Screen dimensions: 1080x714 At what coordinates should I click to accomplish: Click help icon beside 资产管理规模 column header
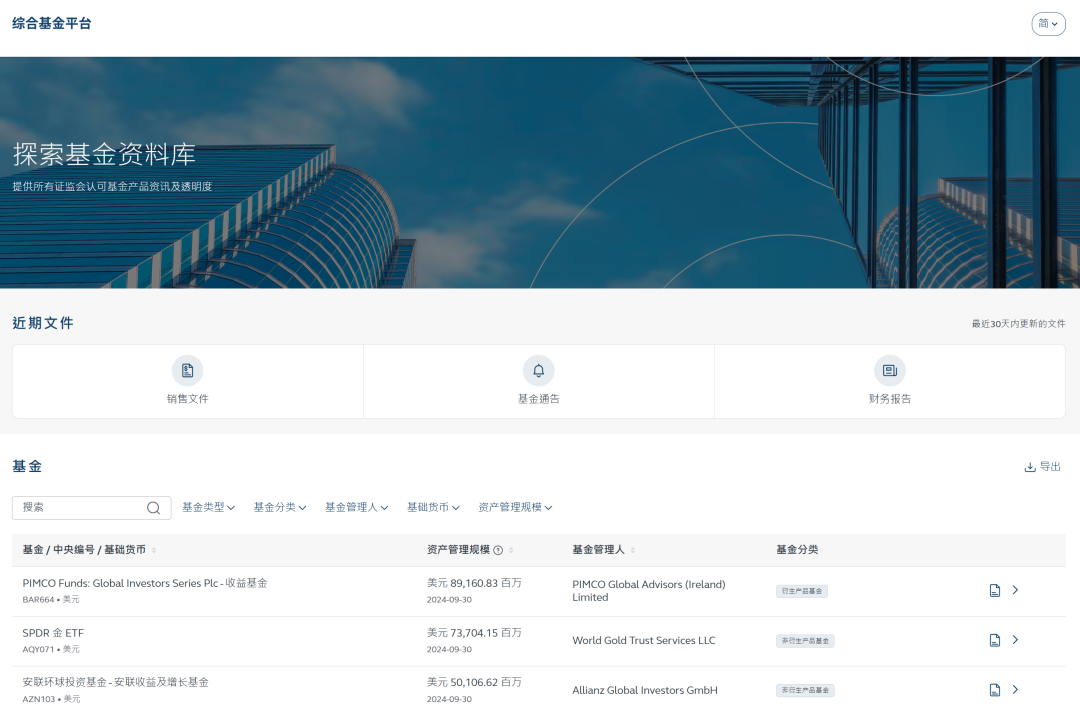point(498,550)
